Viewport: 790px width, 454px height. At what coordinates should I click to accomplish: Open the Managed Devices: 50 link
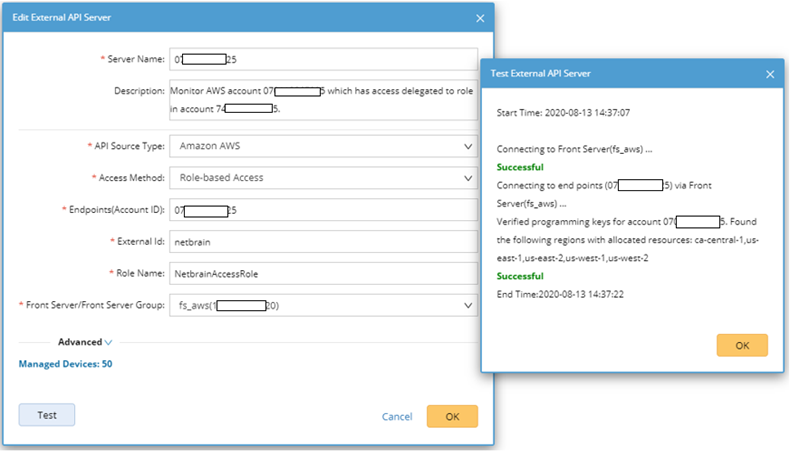point(65,364)
